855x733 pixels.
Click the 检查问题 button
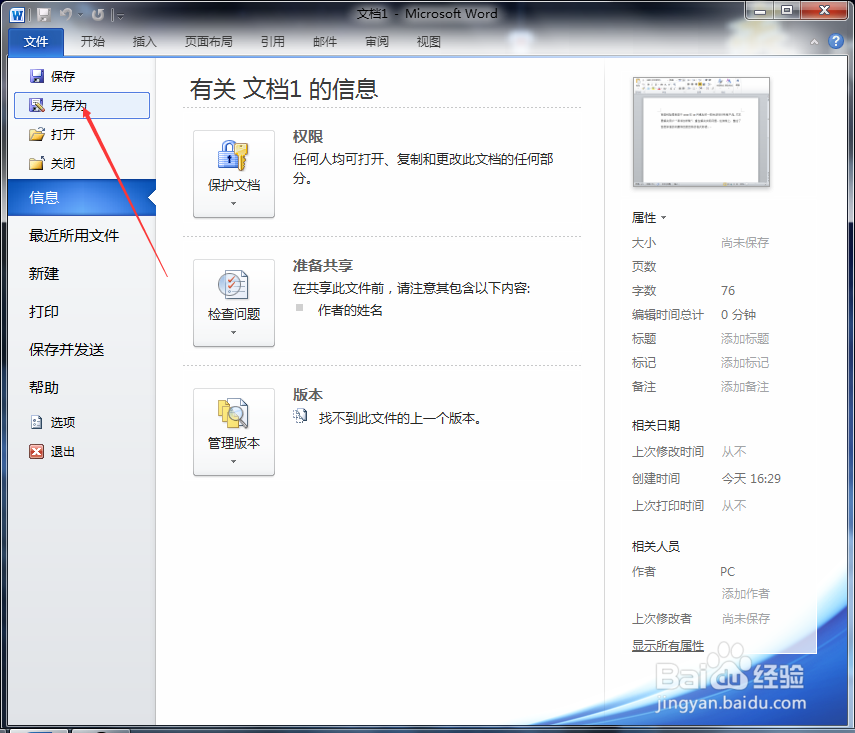(x=234, y=303)
